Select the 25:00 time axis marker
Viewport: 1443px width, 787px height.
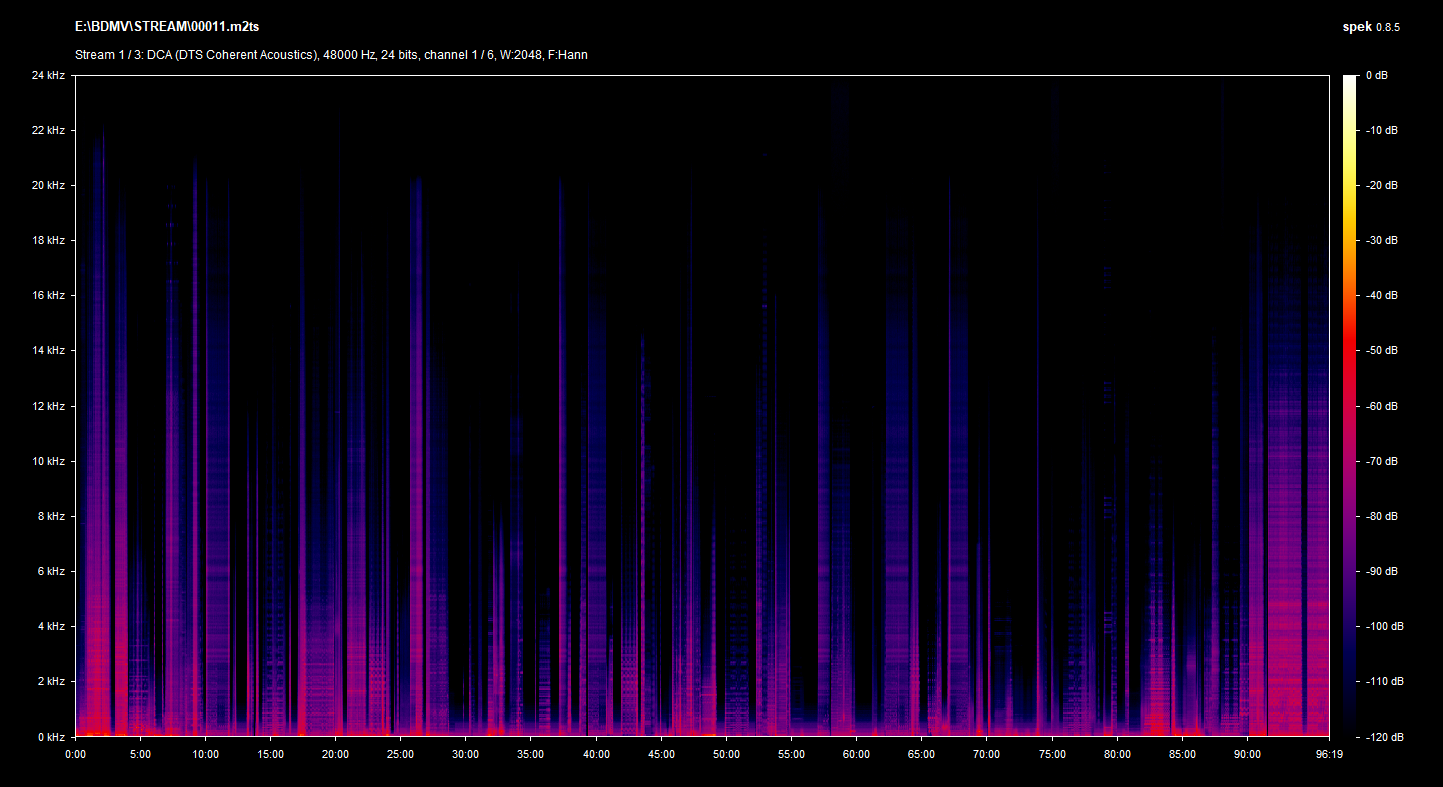tap(400, 755)
